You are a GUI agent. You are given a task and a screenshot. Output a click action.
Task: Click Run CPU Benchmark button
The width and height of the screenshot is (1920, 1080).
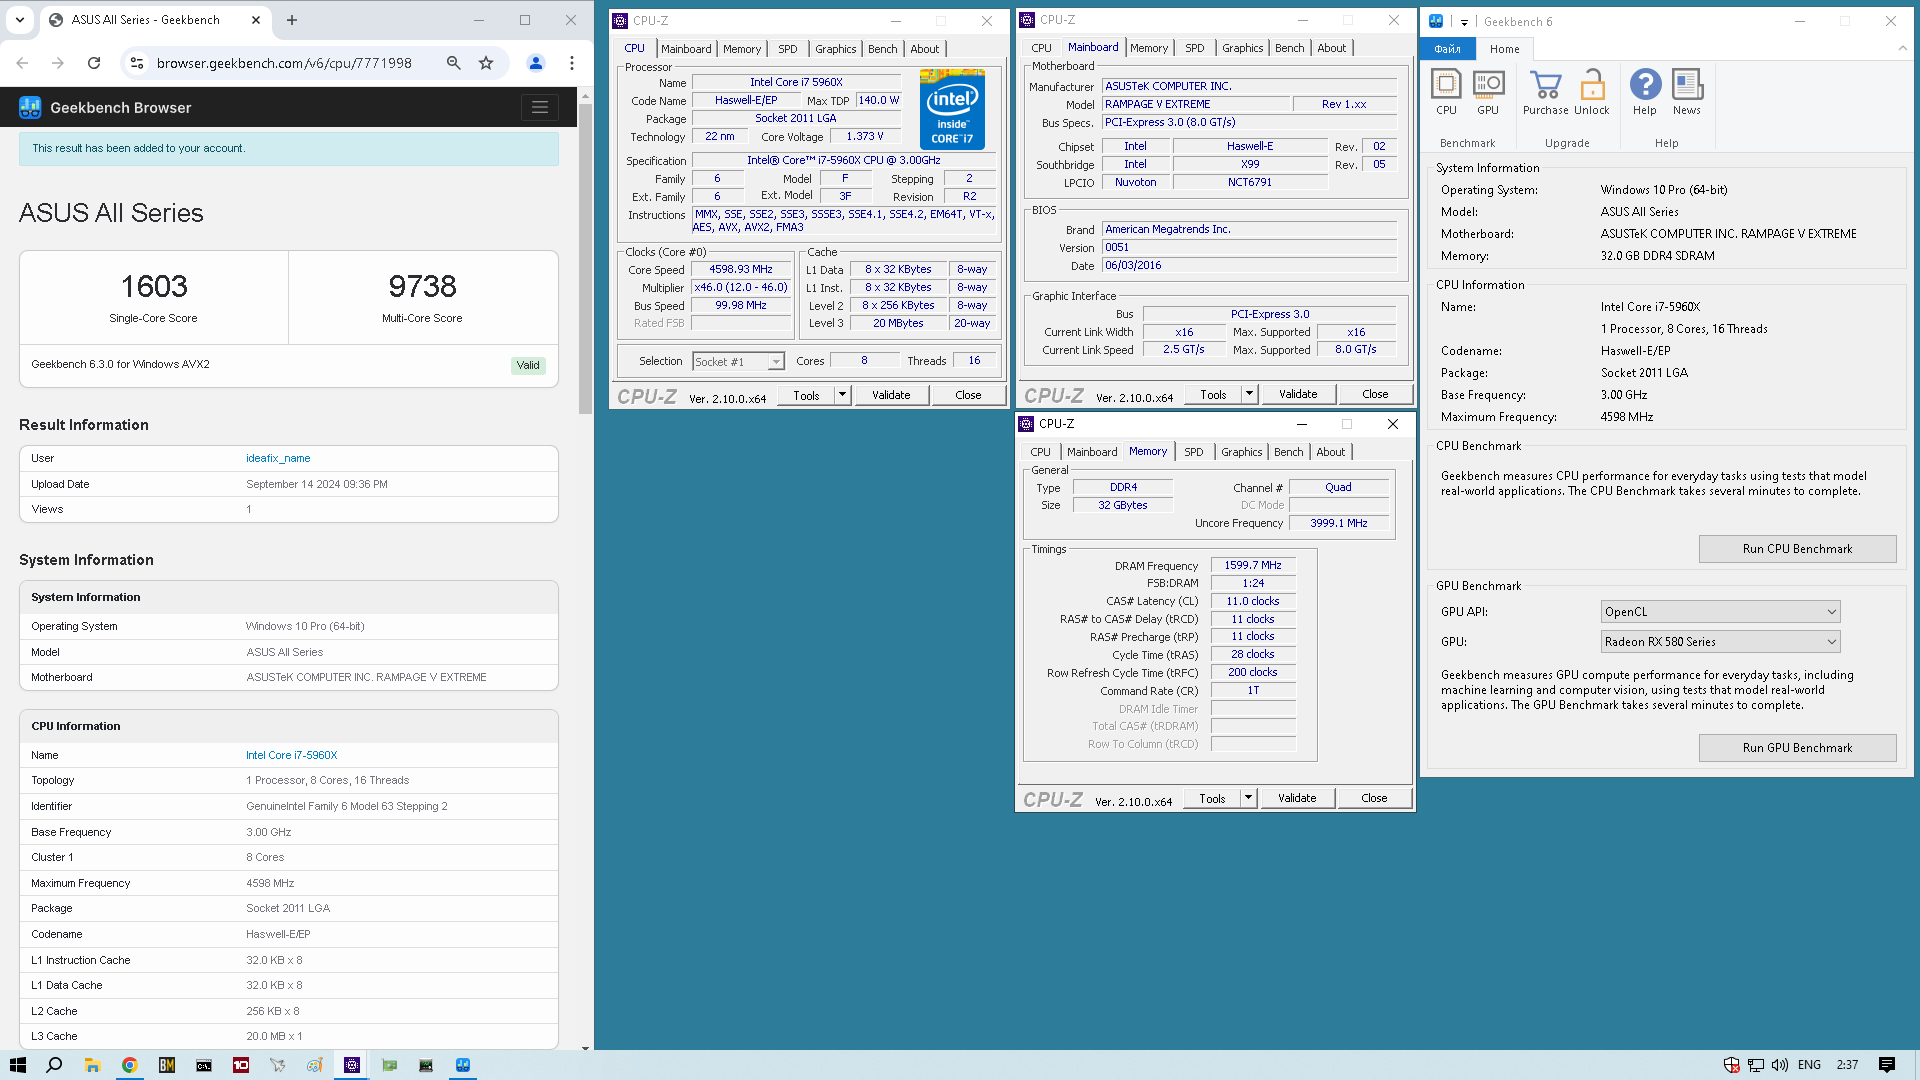coord(1797,549)
